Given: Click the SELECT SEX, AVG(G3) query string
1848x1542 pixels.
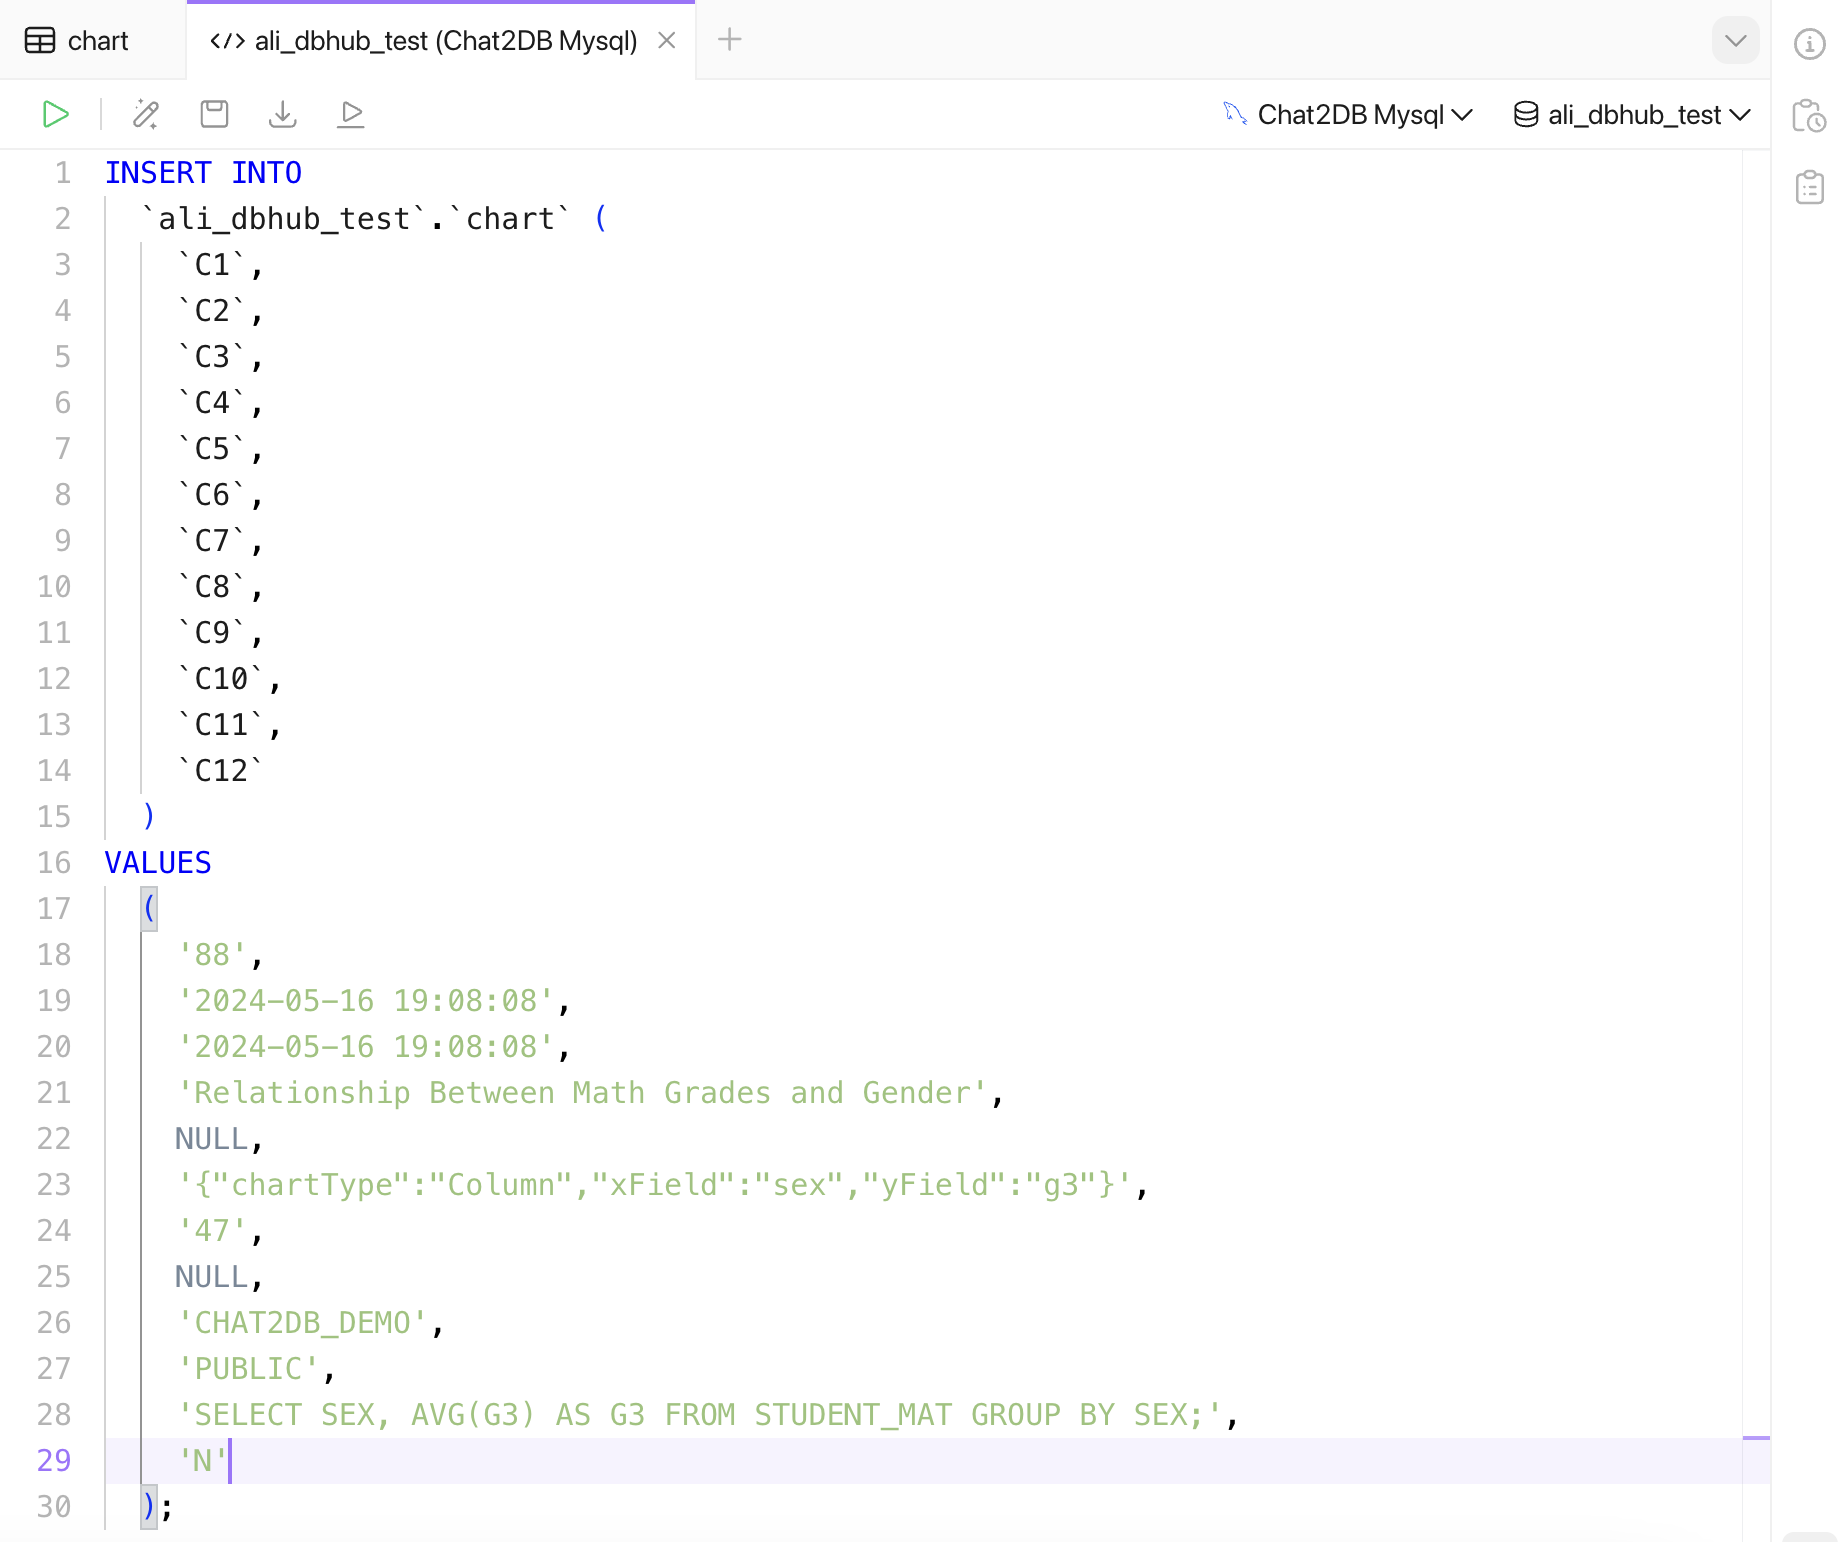Looking at the screenshot, I should point(700,1415).
